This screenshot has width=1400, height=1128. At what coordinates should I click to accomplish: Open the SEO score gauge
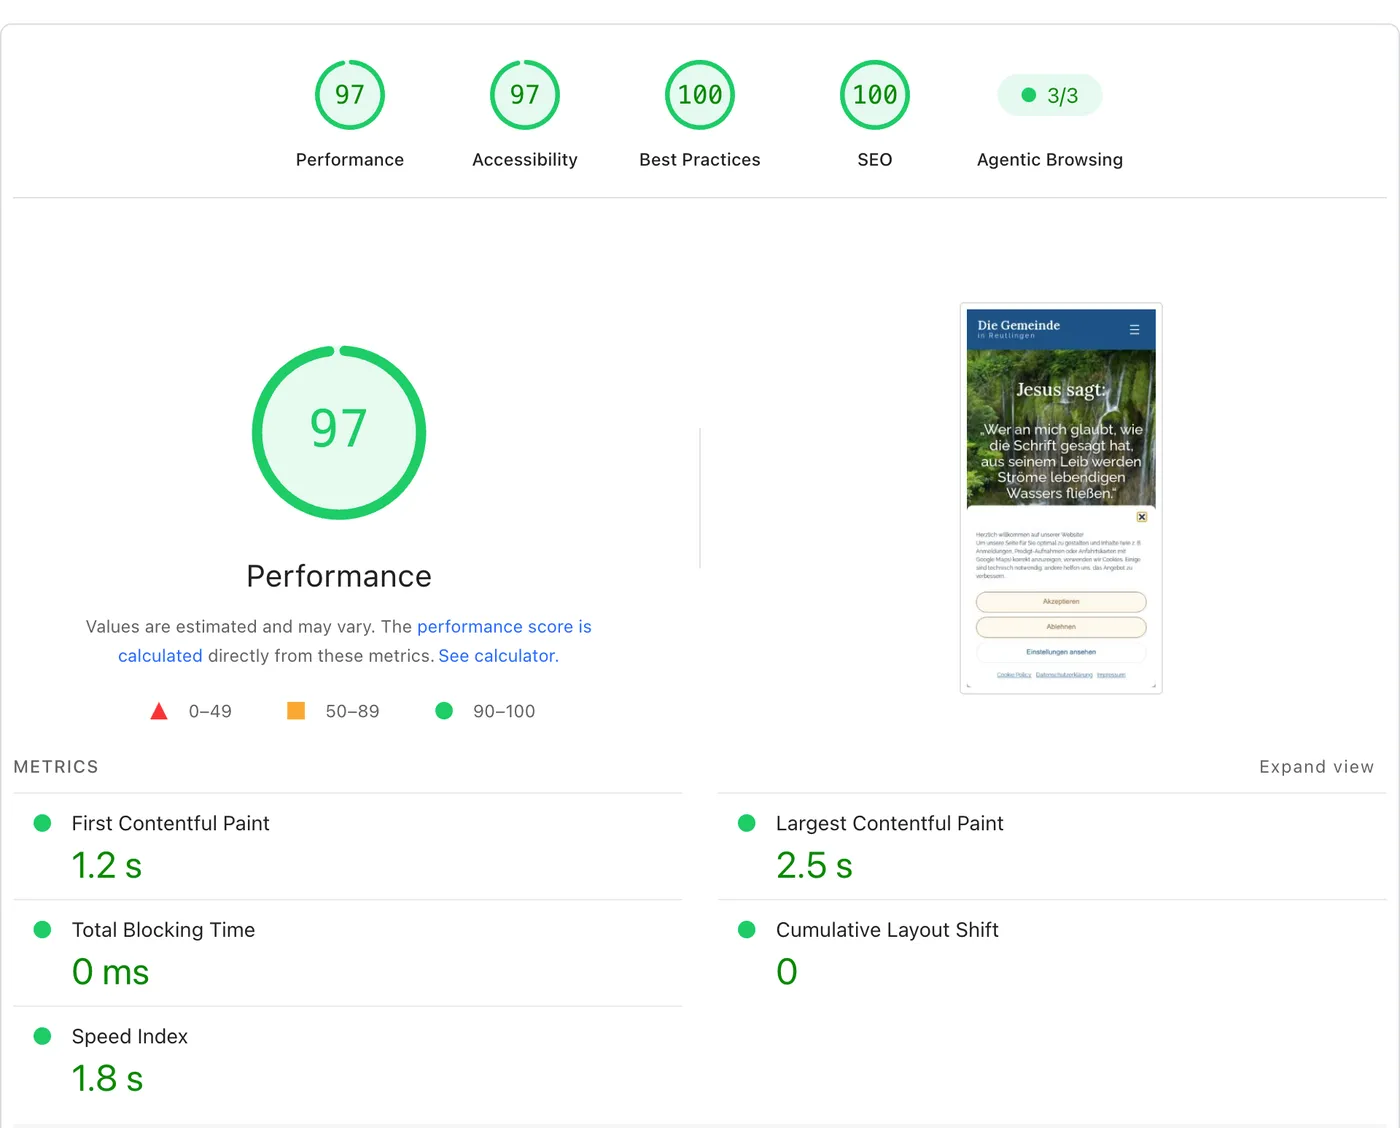875,95
